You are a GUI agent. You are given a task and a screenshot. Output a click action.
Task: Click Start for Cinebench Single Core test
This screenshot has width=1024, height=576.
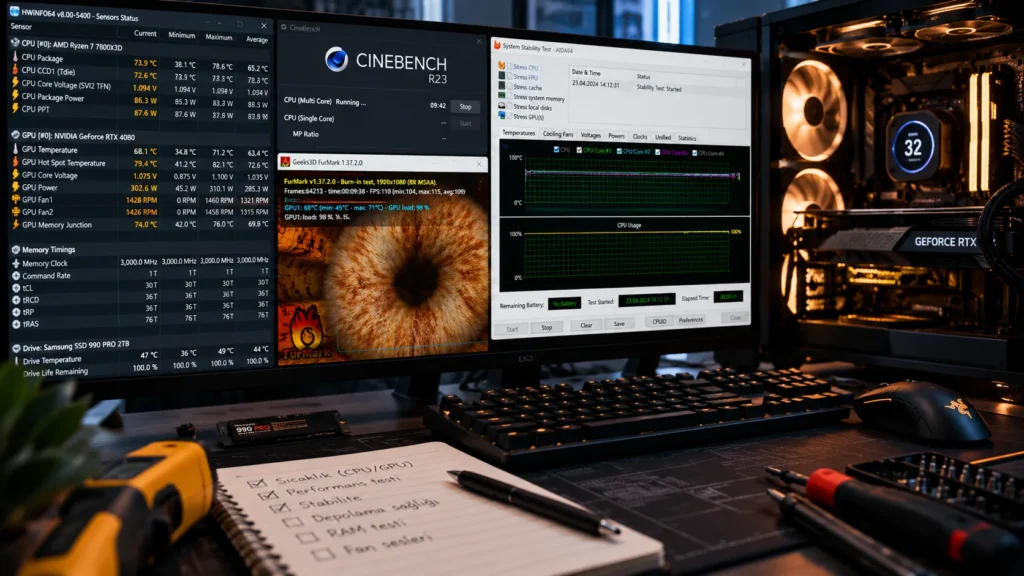[x=465, y=123]
